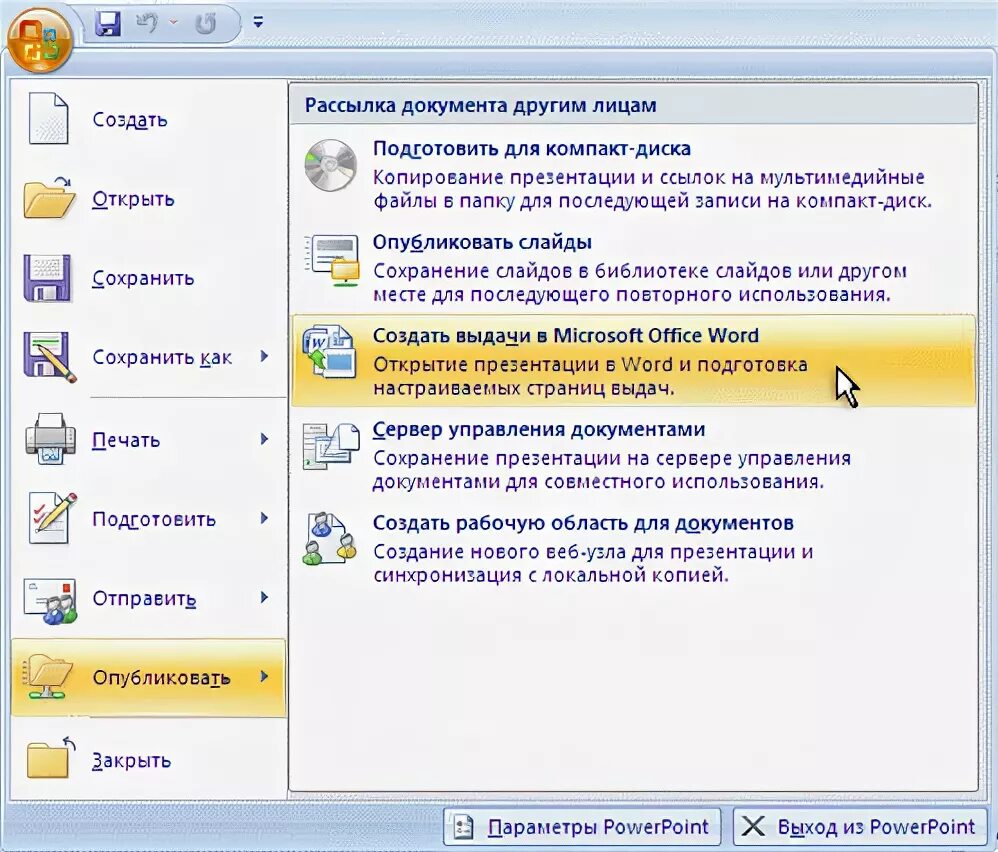
Task: Click the printer icon for Печать
Action: (50, 439)
